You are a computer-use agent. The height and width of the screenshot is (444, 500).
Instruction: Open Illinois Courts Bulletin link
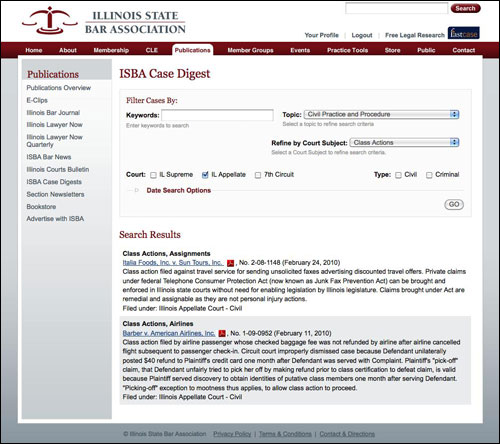(58, 169)
